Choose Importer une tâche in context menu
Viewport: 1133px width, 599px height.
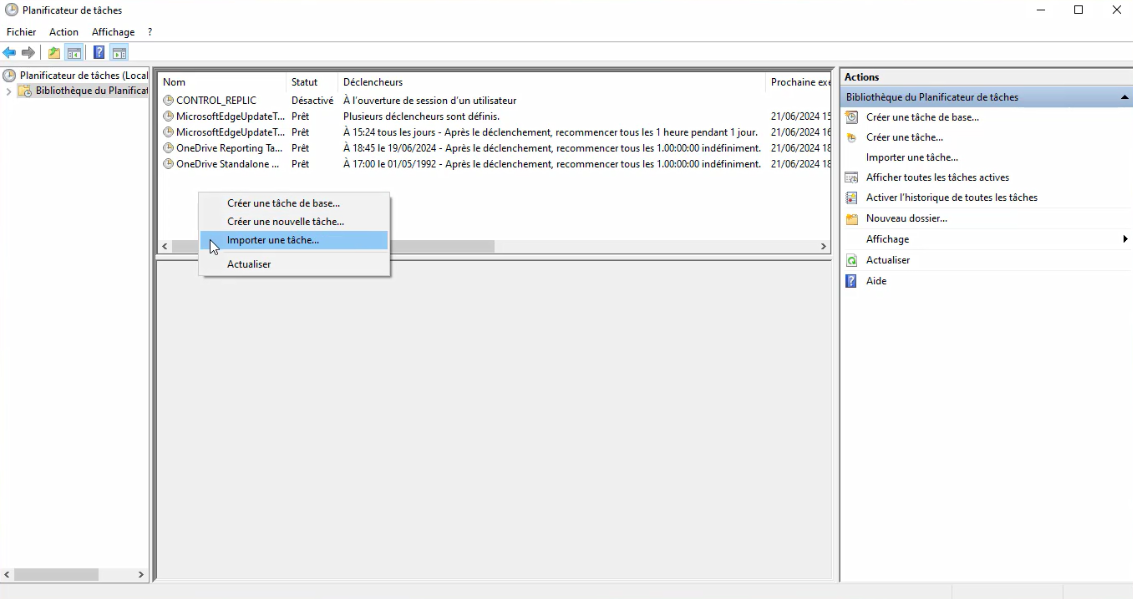point(273,240)
